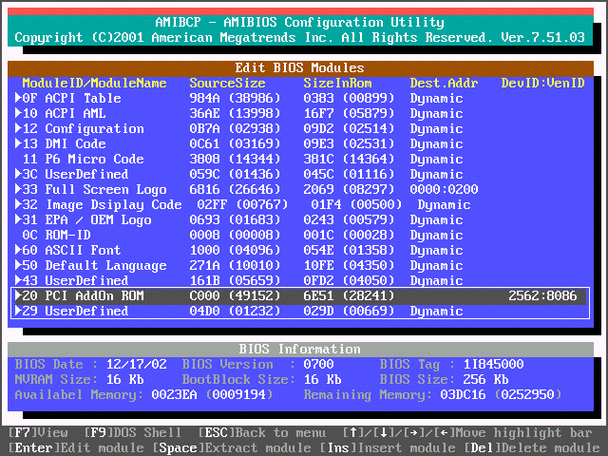Screen dimensions: 608x456
Task: Click size in ROM 2069 (08297)
Action: 349,189
